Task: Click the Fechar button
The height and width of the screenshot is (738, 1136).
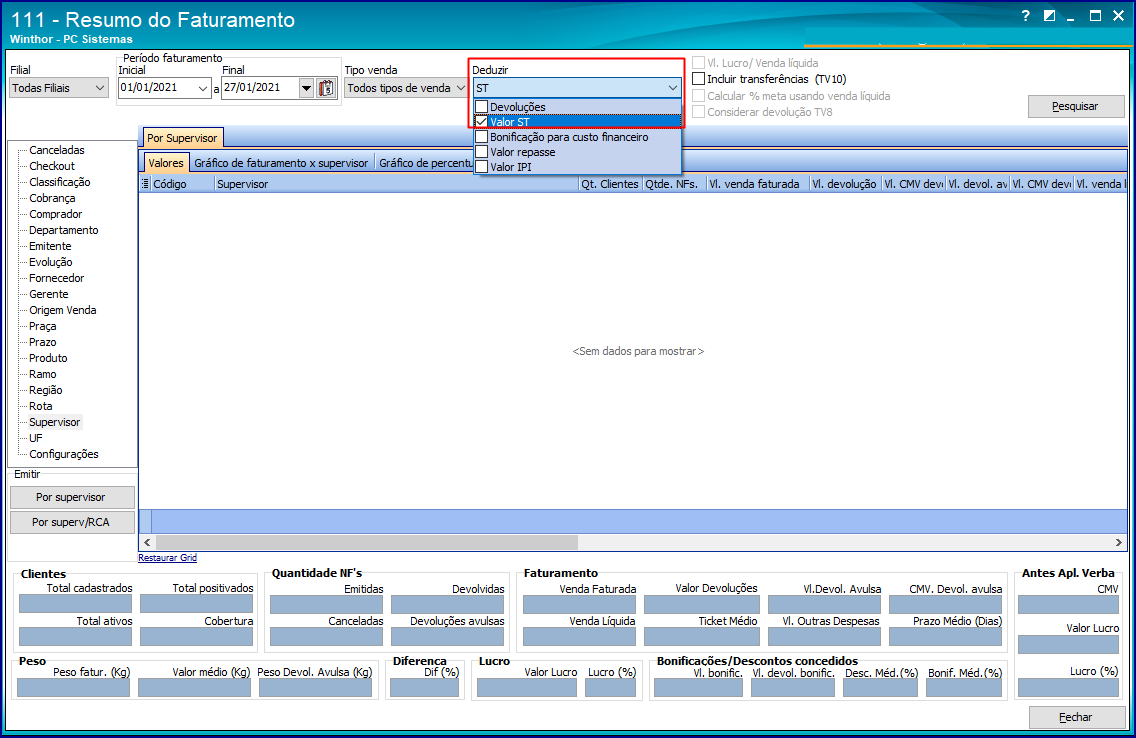Action: (1075, 717)
